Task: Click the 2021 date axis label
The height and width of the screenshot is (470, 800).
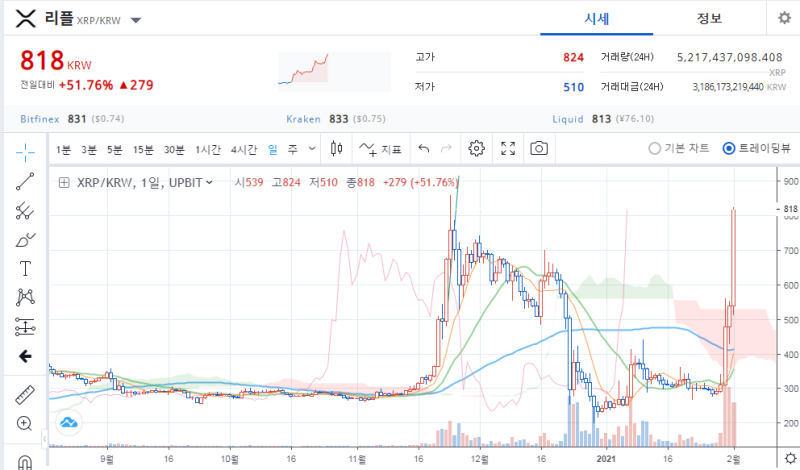Action: coord(607,459)
